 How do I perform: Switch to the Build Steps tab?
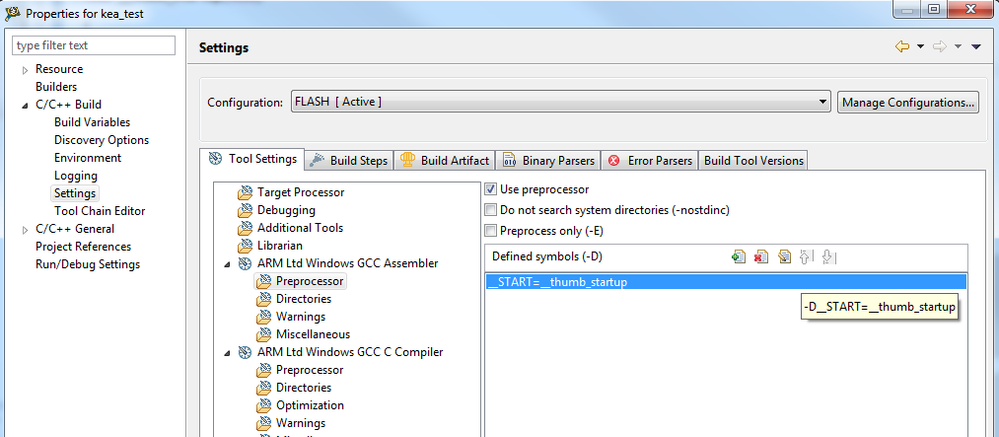pyautogui.click(x=349, y=160)
